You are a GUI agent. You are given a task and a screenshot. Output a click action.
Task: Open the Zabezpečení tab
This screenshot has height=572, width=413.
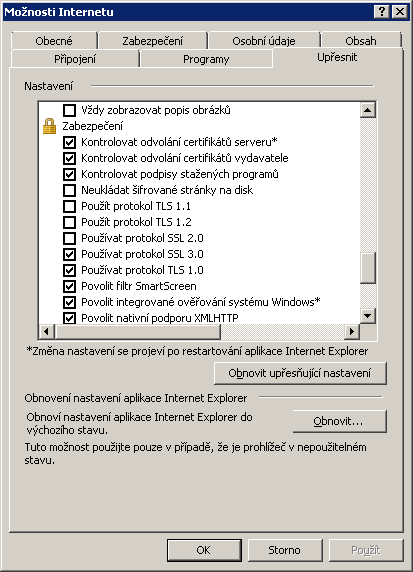(153, 41)
